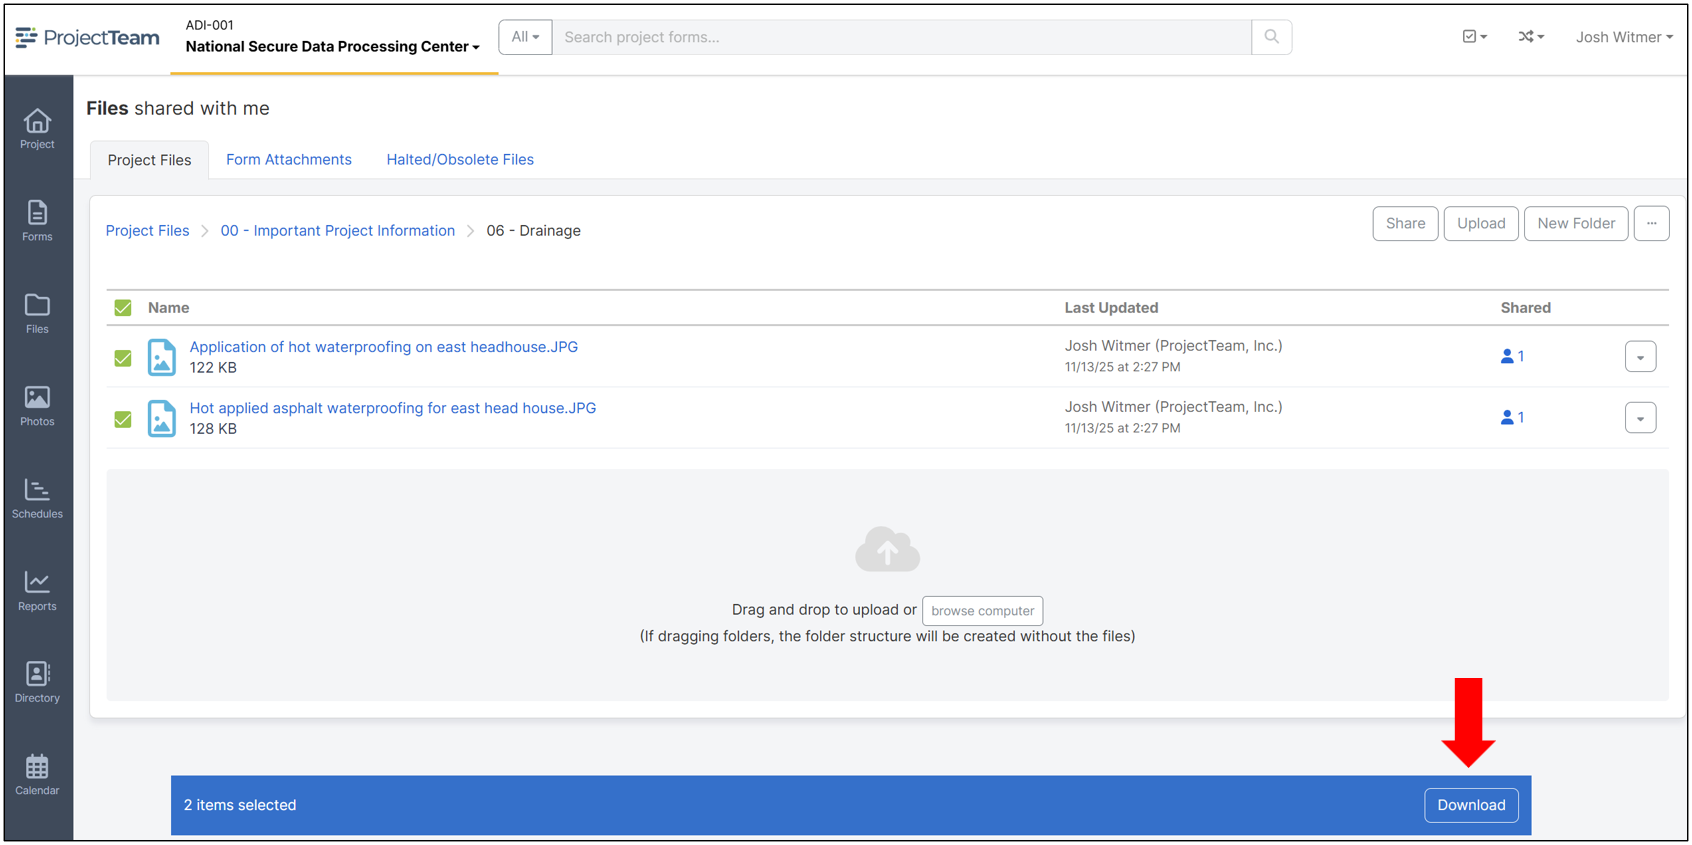
Task: Expand the National Secure Data Processing Center selector
Action: (x=332, y=47)
